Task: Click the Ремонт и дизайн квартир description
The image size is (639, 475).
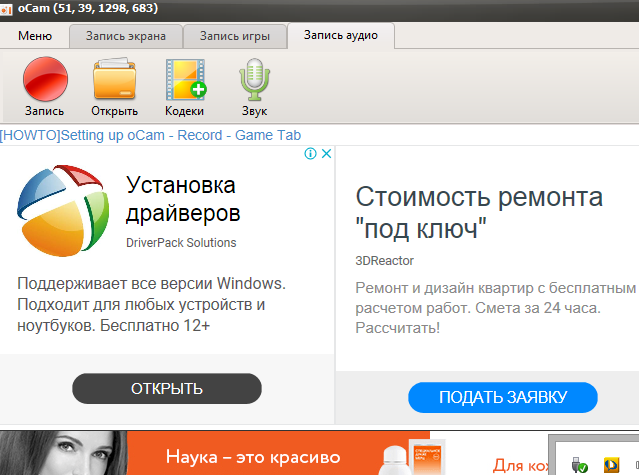Action: click(495, 308)
